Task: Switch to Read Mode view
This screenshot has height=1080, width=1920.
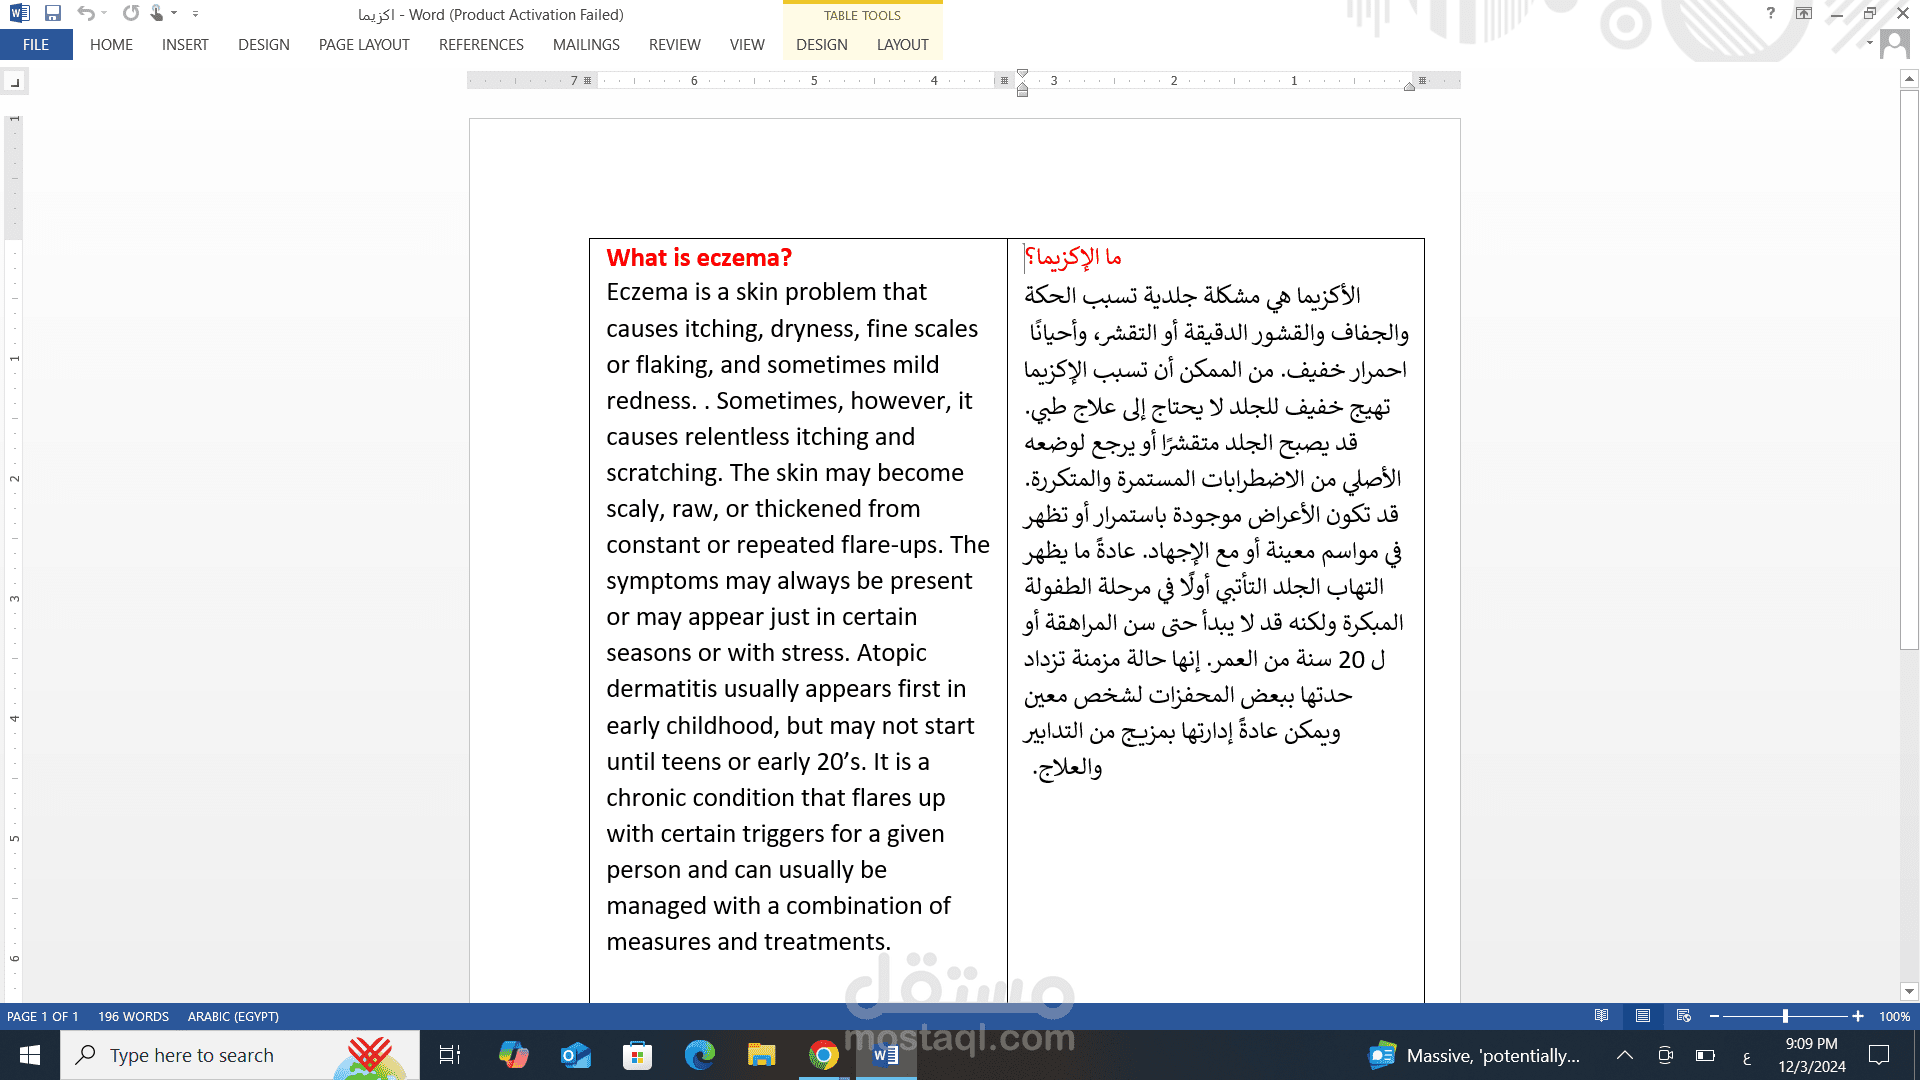Action: (x=1601, y=1016)
